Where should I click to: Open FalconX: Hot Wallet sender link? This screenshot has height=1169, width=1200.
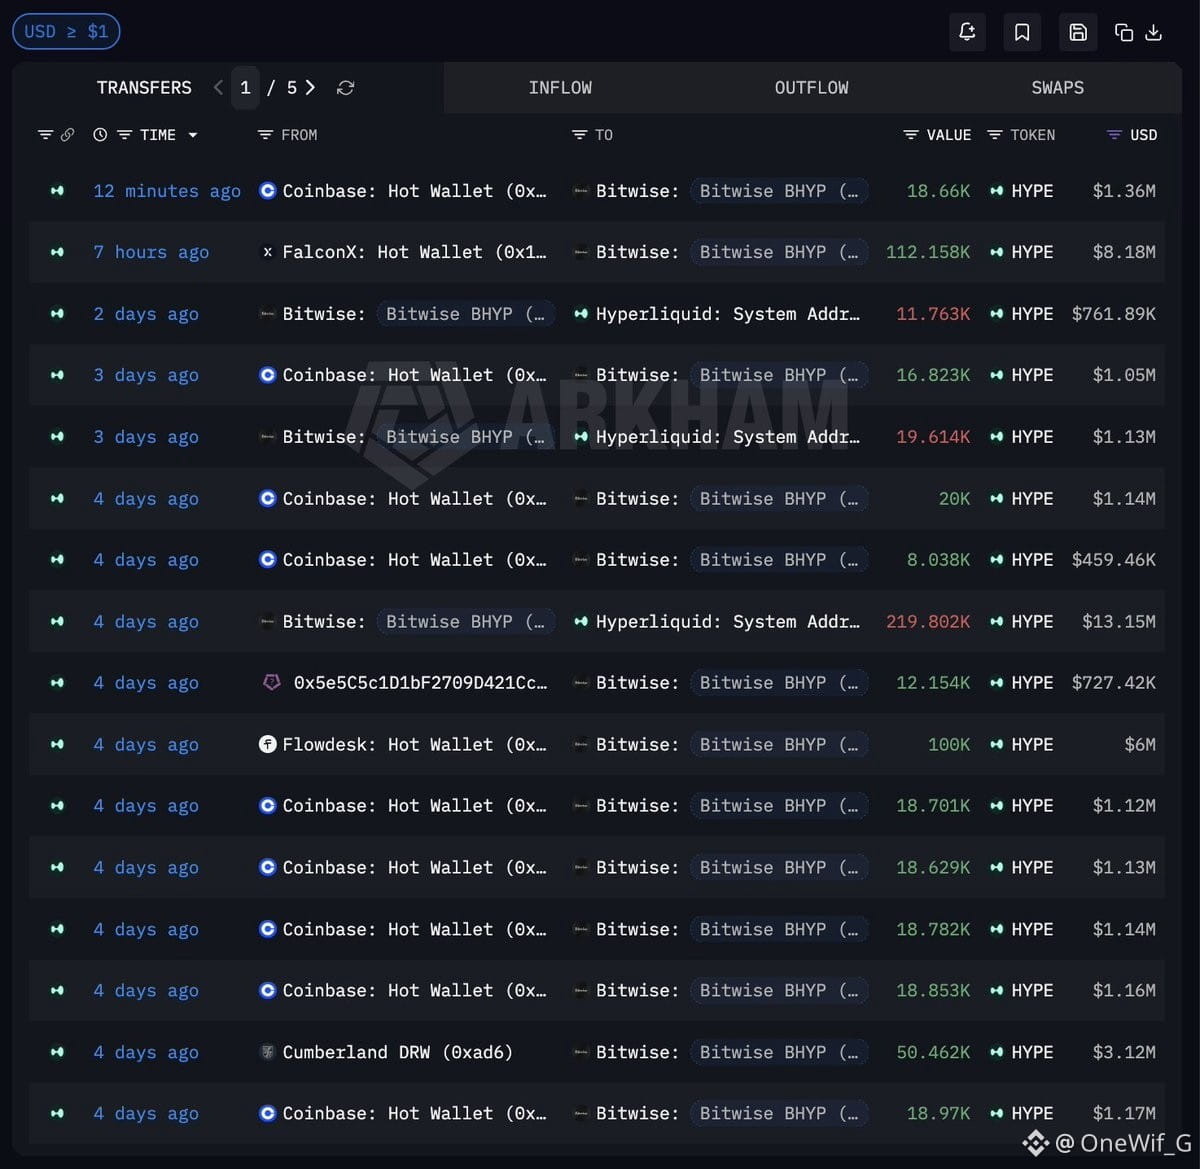416,252
